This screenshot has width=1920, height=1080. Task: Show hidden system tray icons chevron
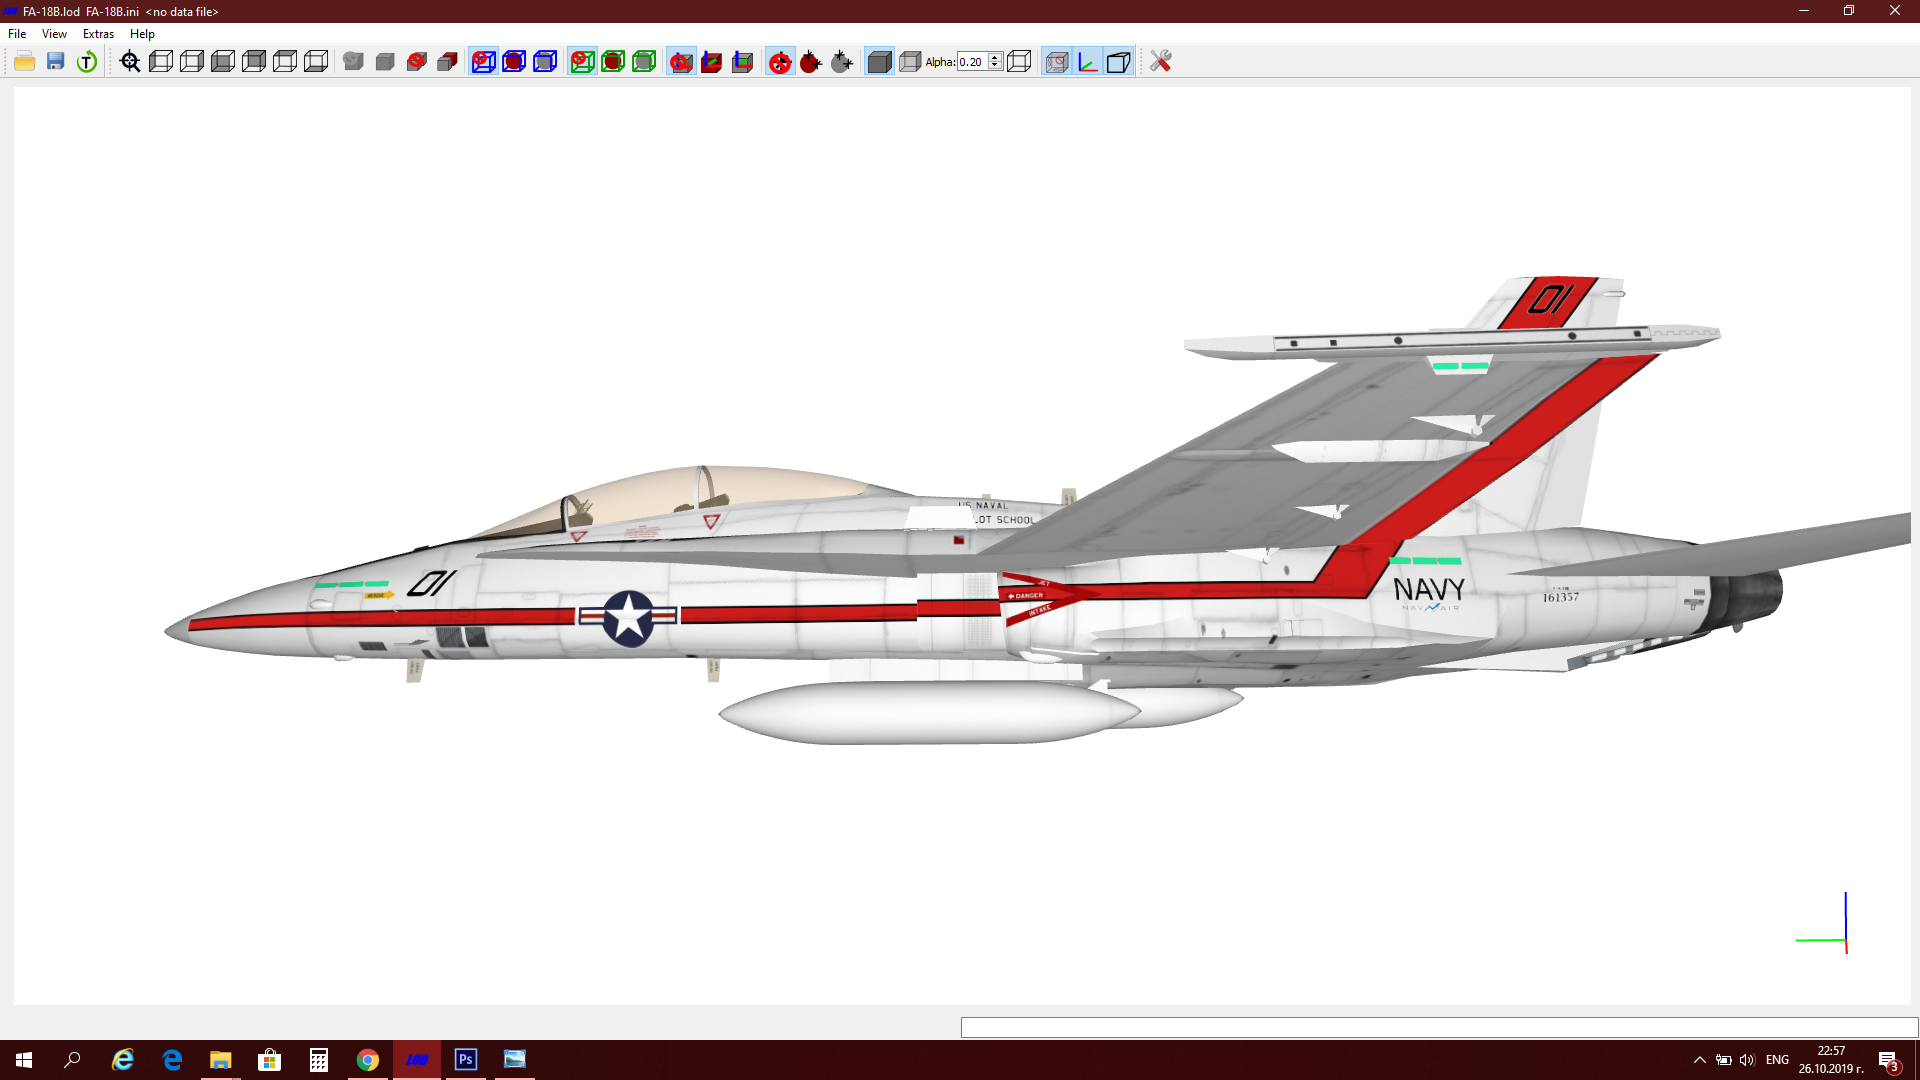tap(1699, 1060)
